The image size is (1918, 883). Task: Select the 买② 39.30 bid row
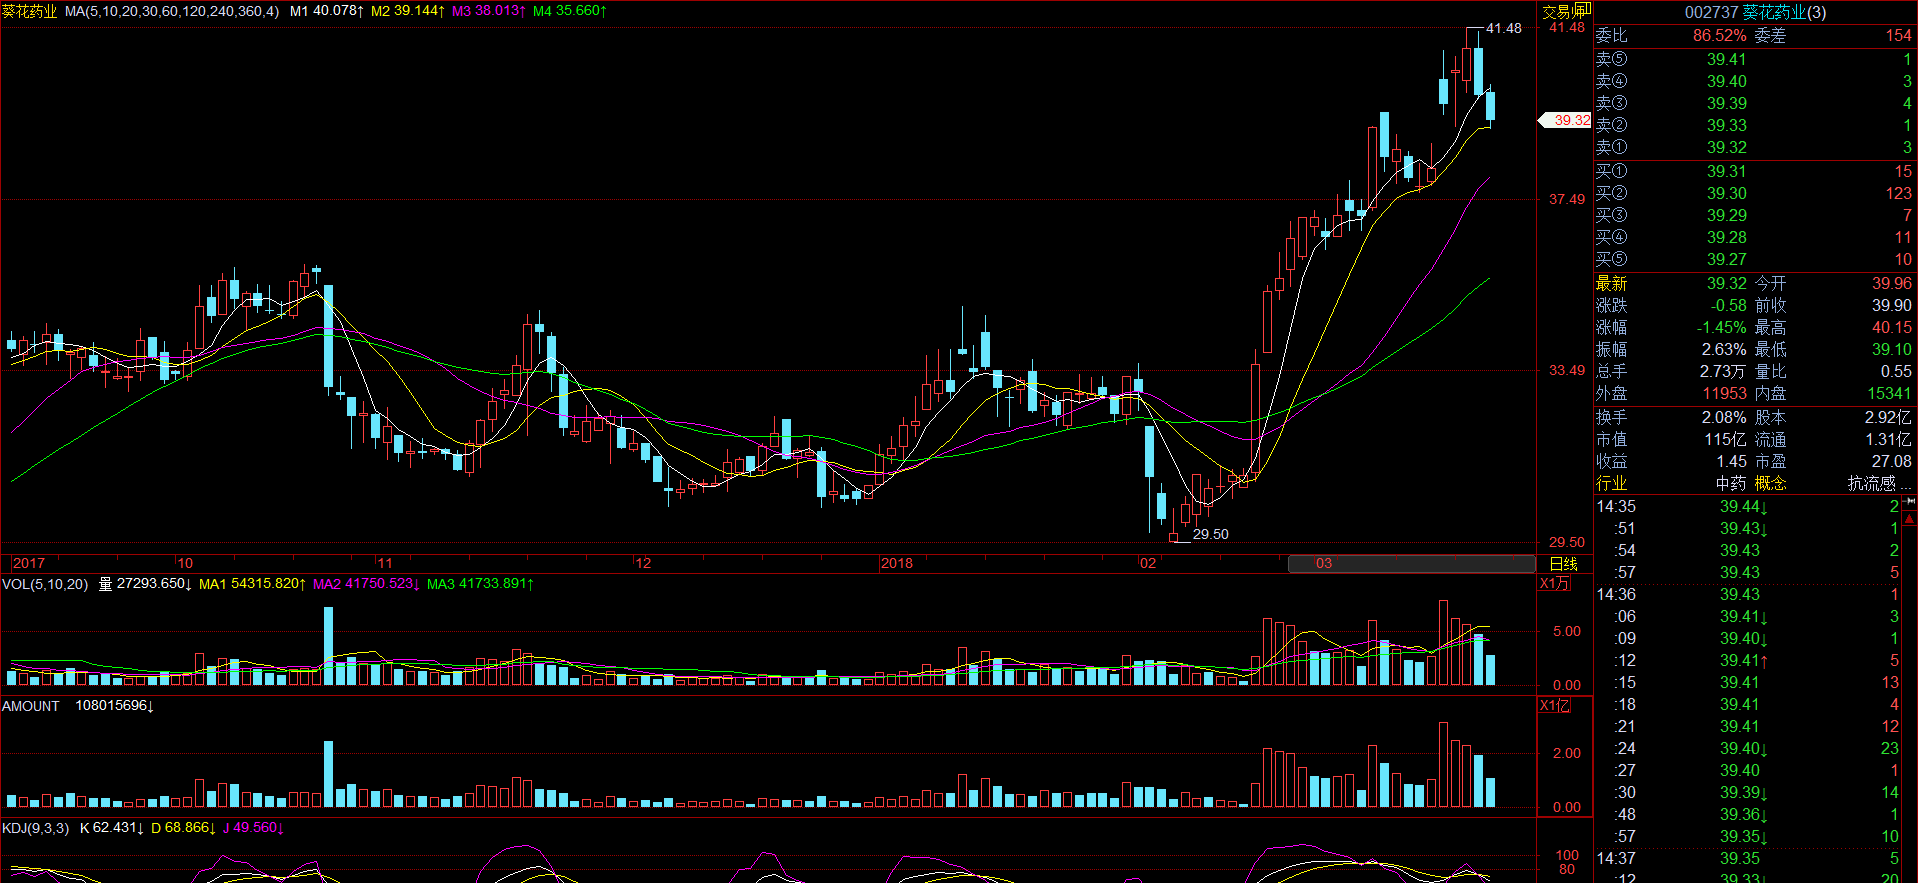click(1754, 193)
